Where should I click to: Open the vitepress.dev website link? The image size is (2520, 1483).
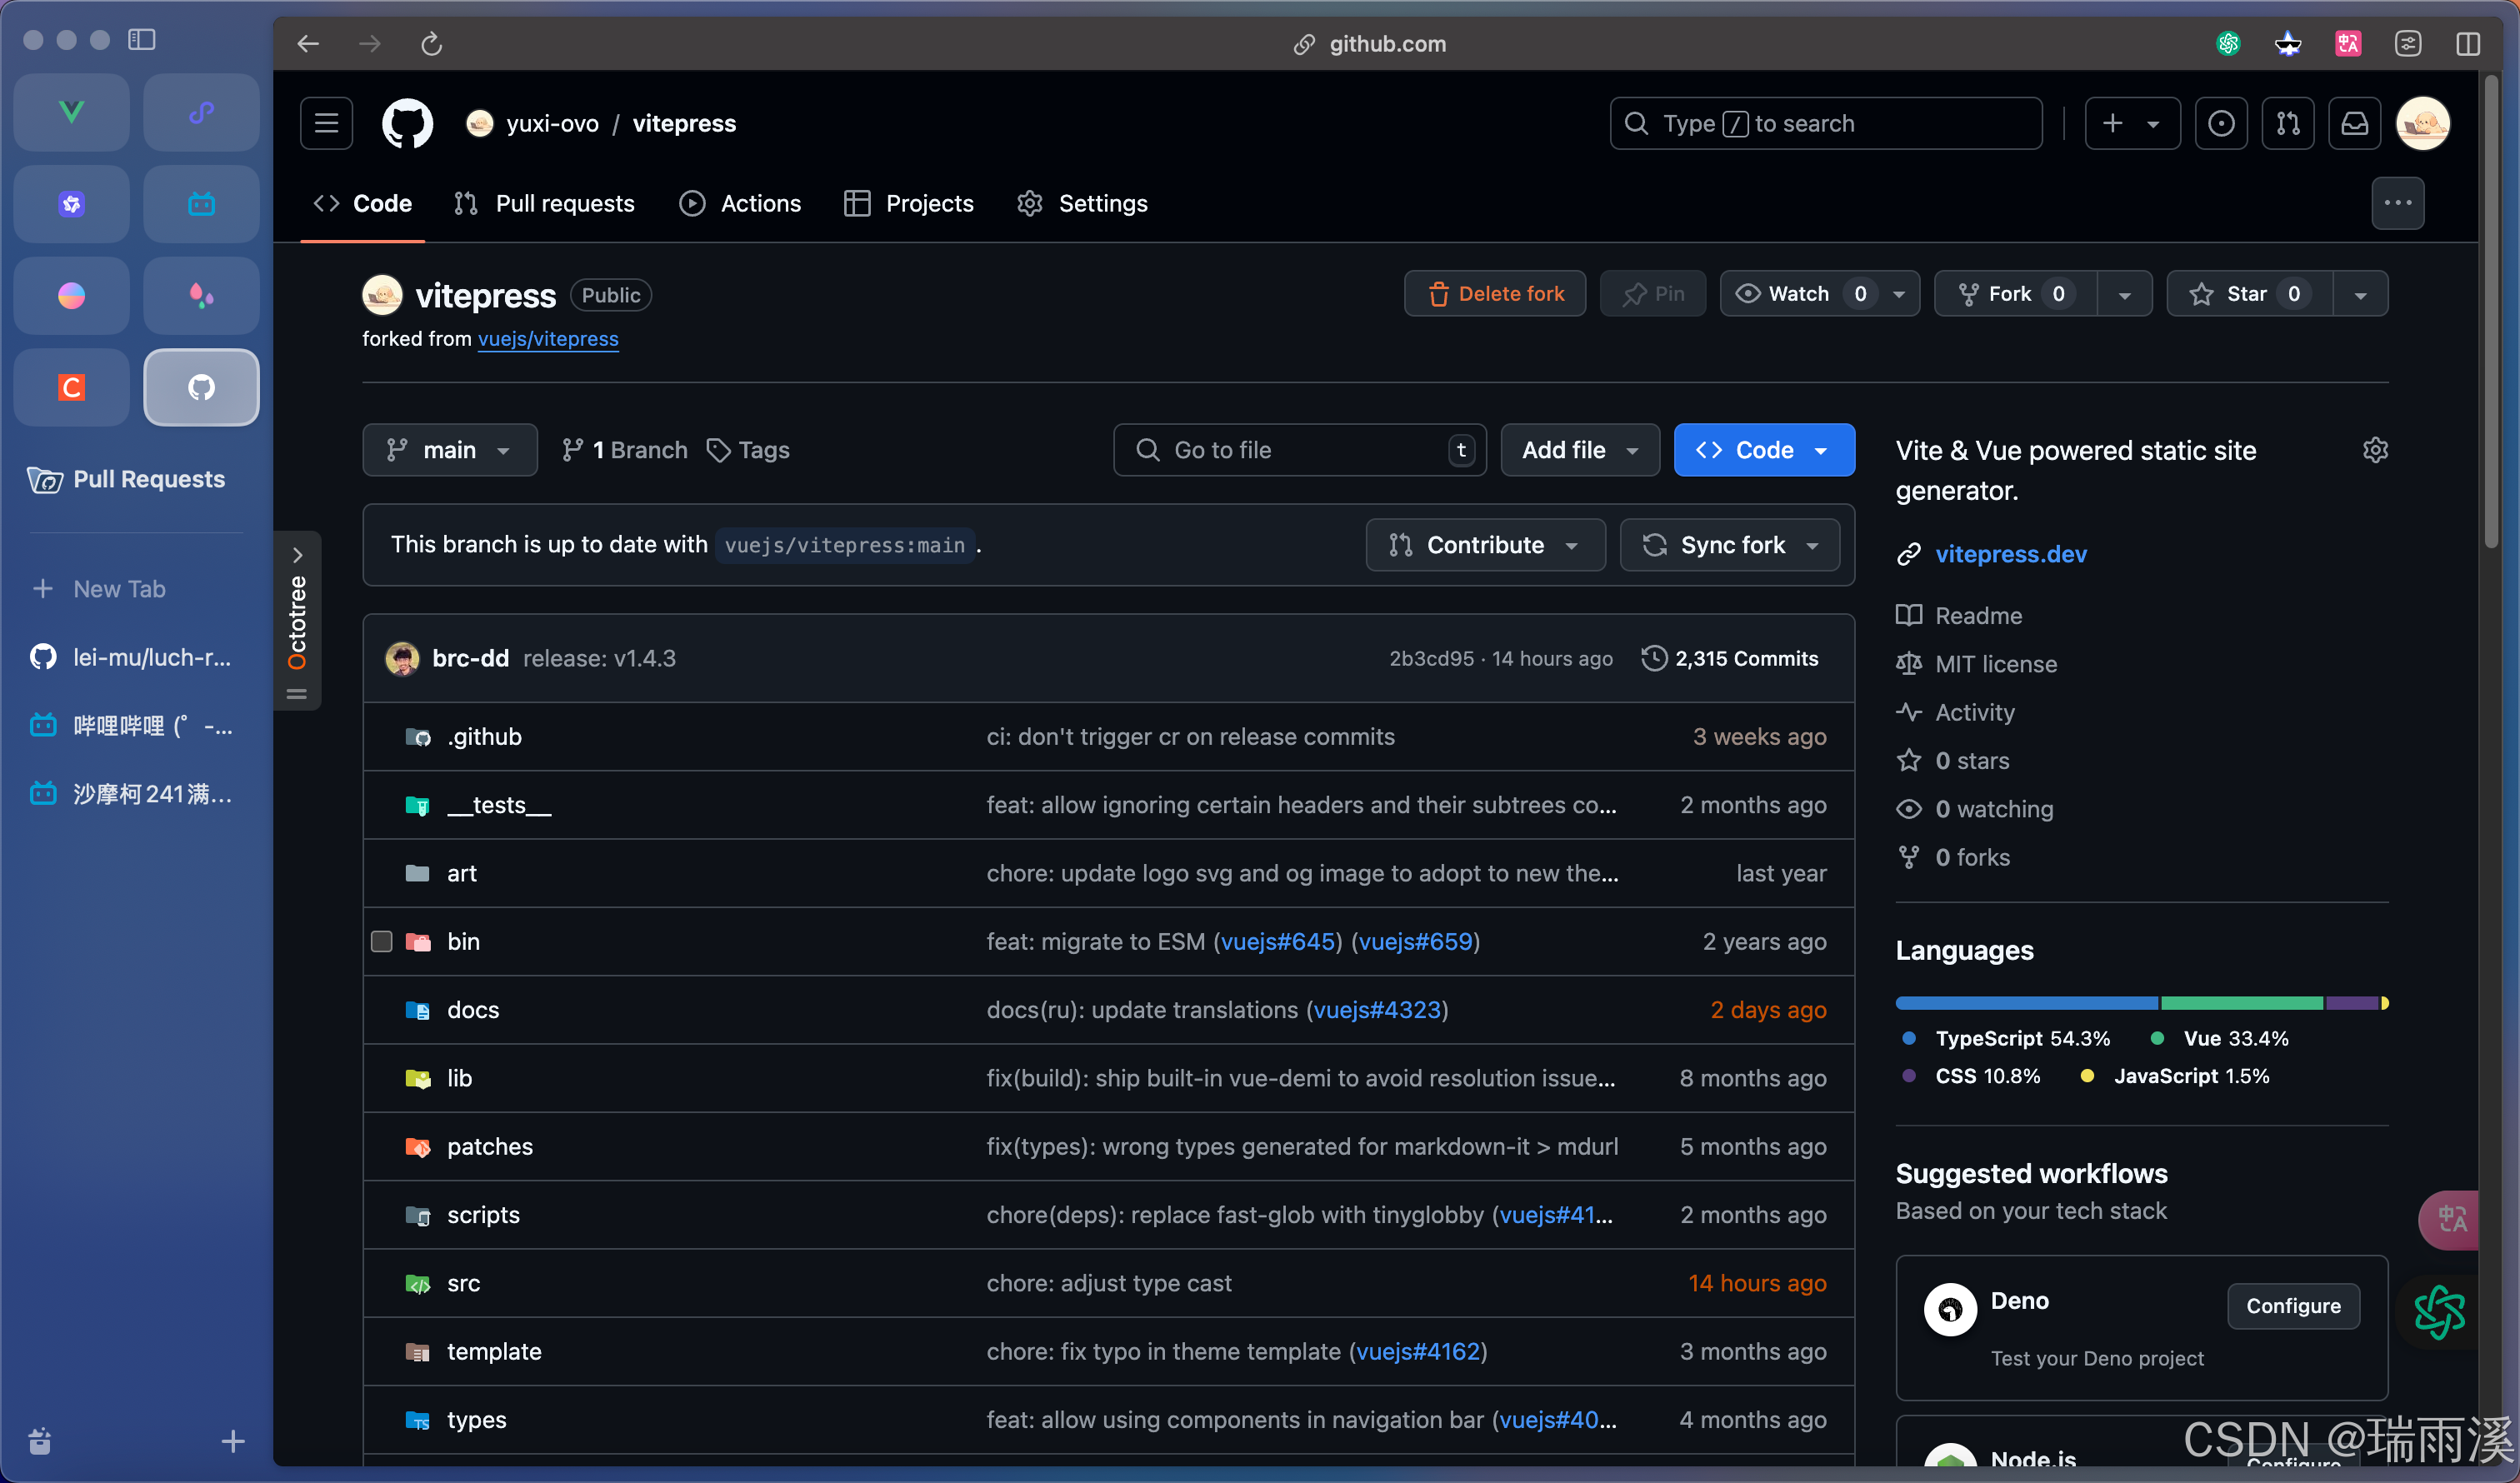[2011, 554]
